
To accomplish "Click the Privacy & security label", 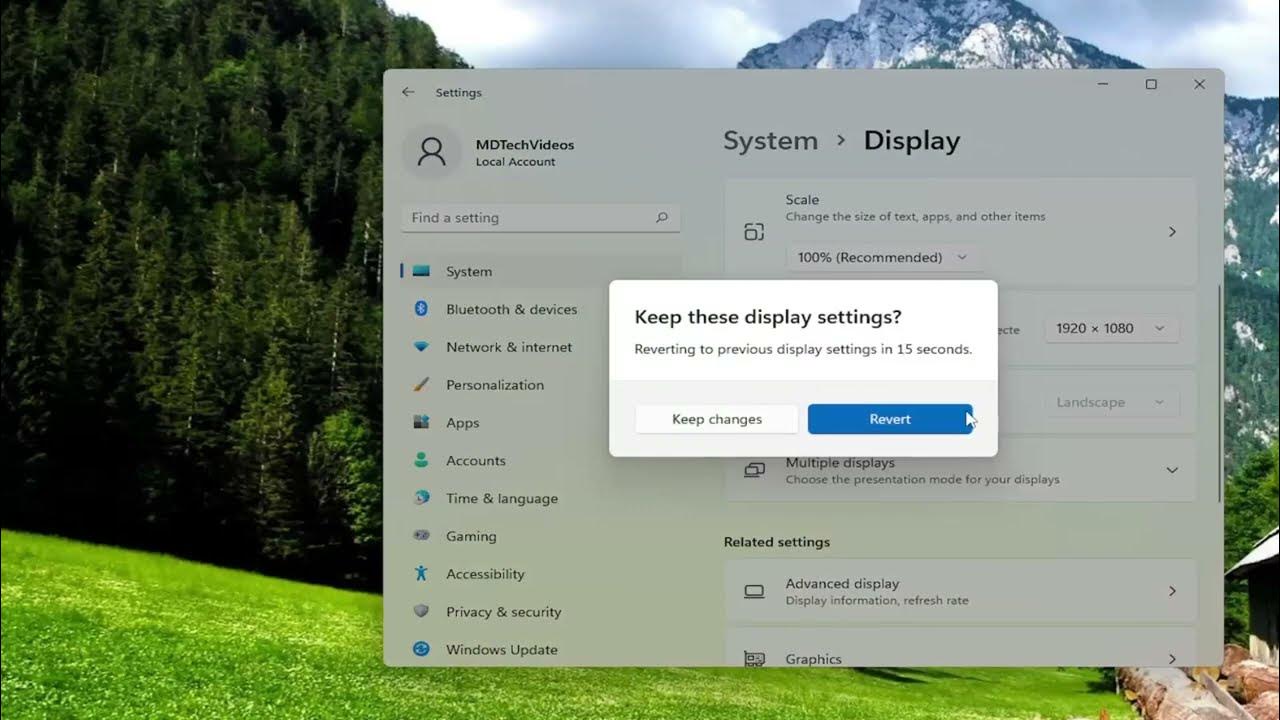I will (504, 612).
